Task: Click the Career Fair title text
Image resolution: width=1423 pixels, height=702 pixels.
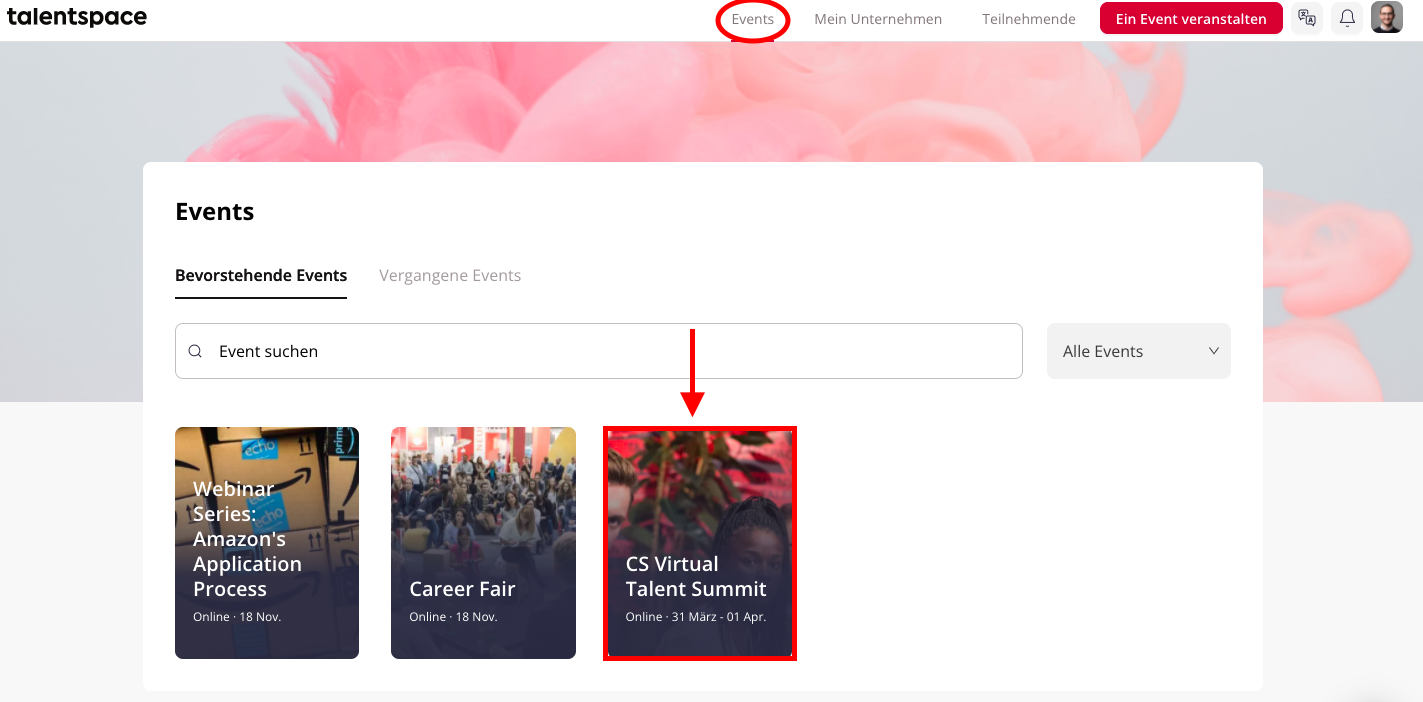Action: (462, 589)
